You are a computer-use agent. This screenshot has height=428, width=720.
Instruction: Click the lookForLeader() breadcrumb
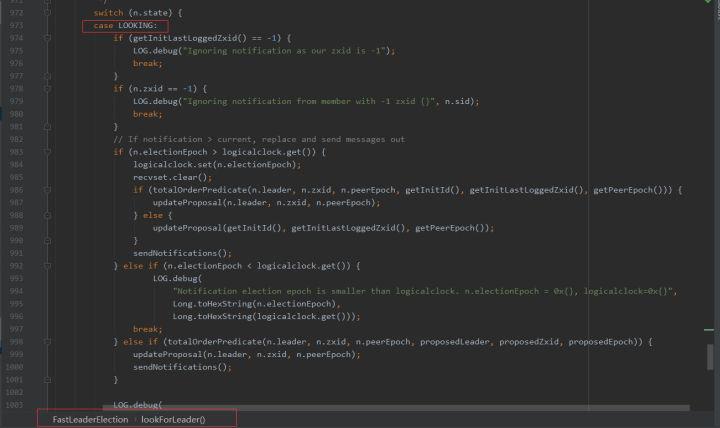click(172, 419)
